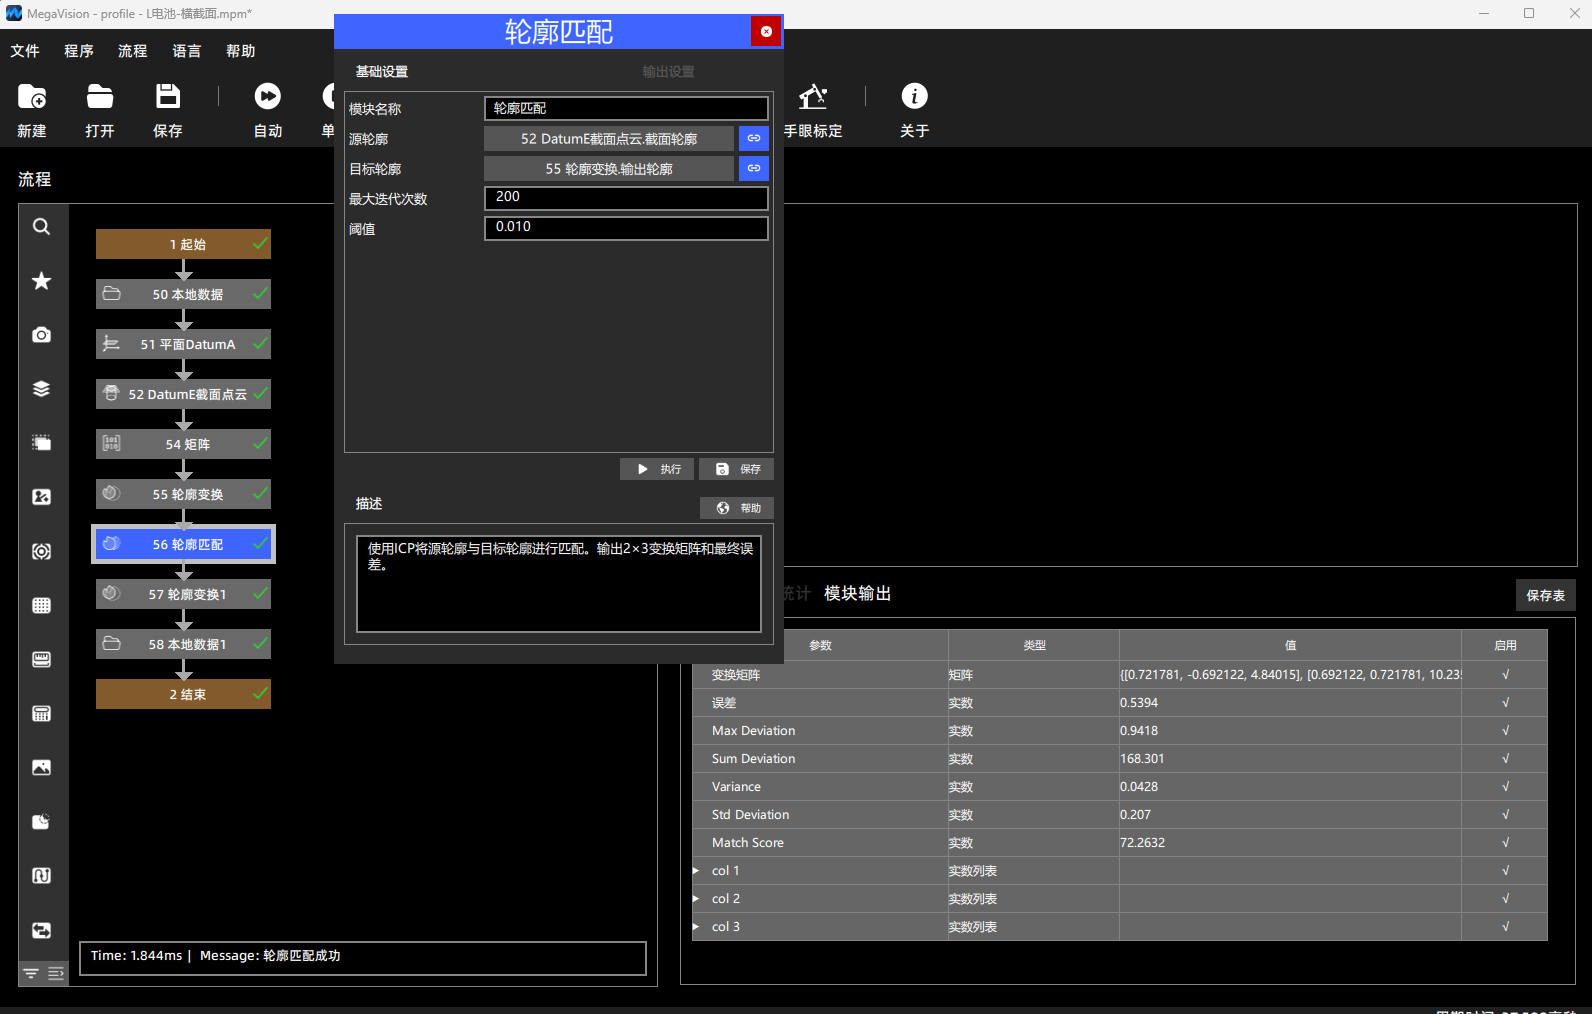The width and height of the screenshot is (1592, 1014).
Task: Expand the col 3 row
Action: coord(696,927)
